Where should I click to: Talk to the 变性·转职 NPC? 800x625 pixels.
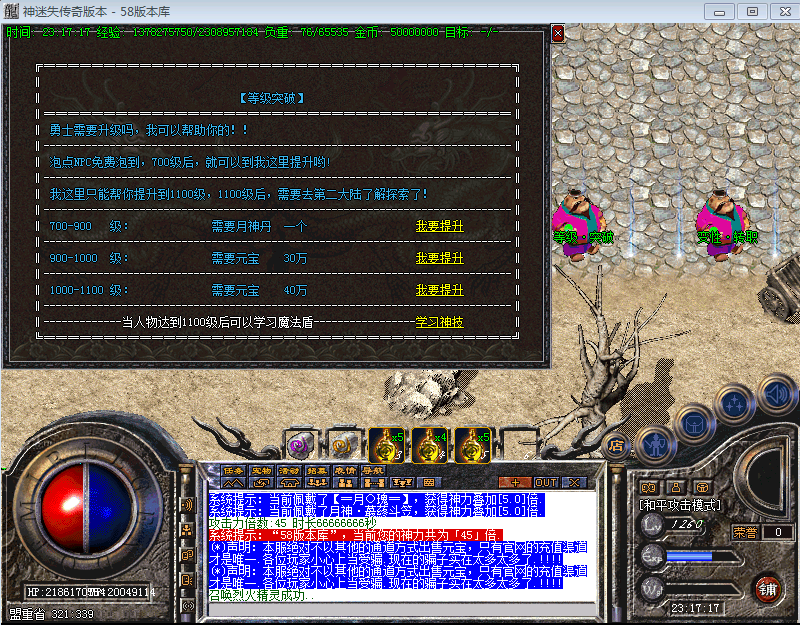tap(724, 224)
